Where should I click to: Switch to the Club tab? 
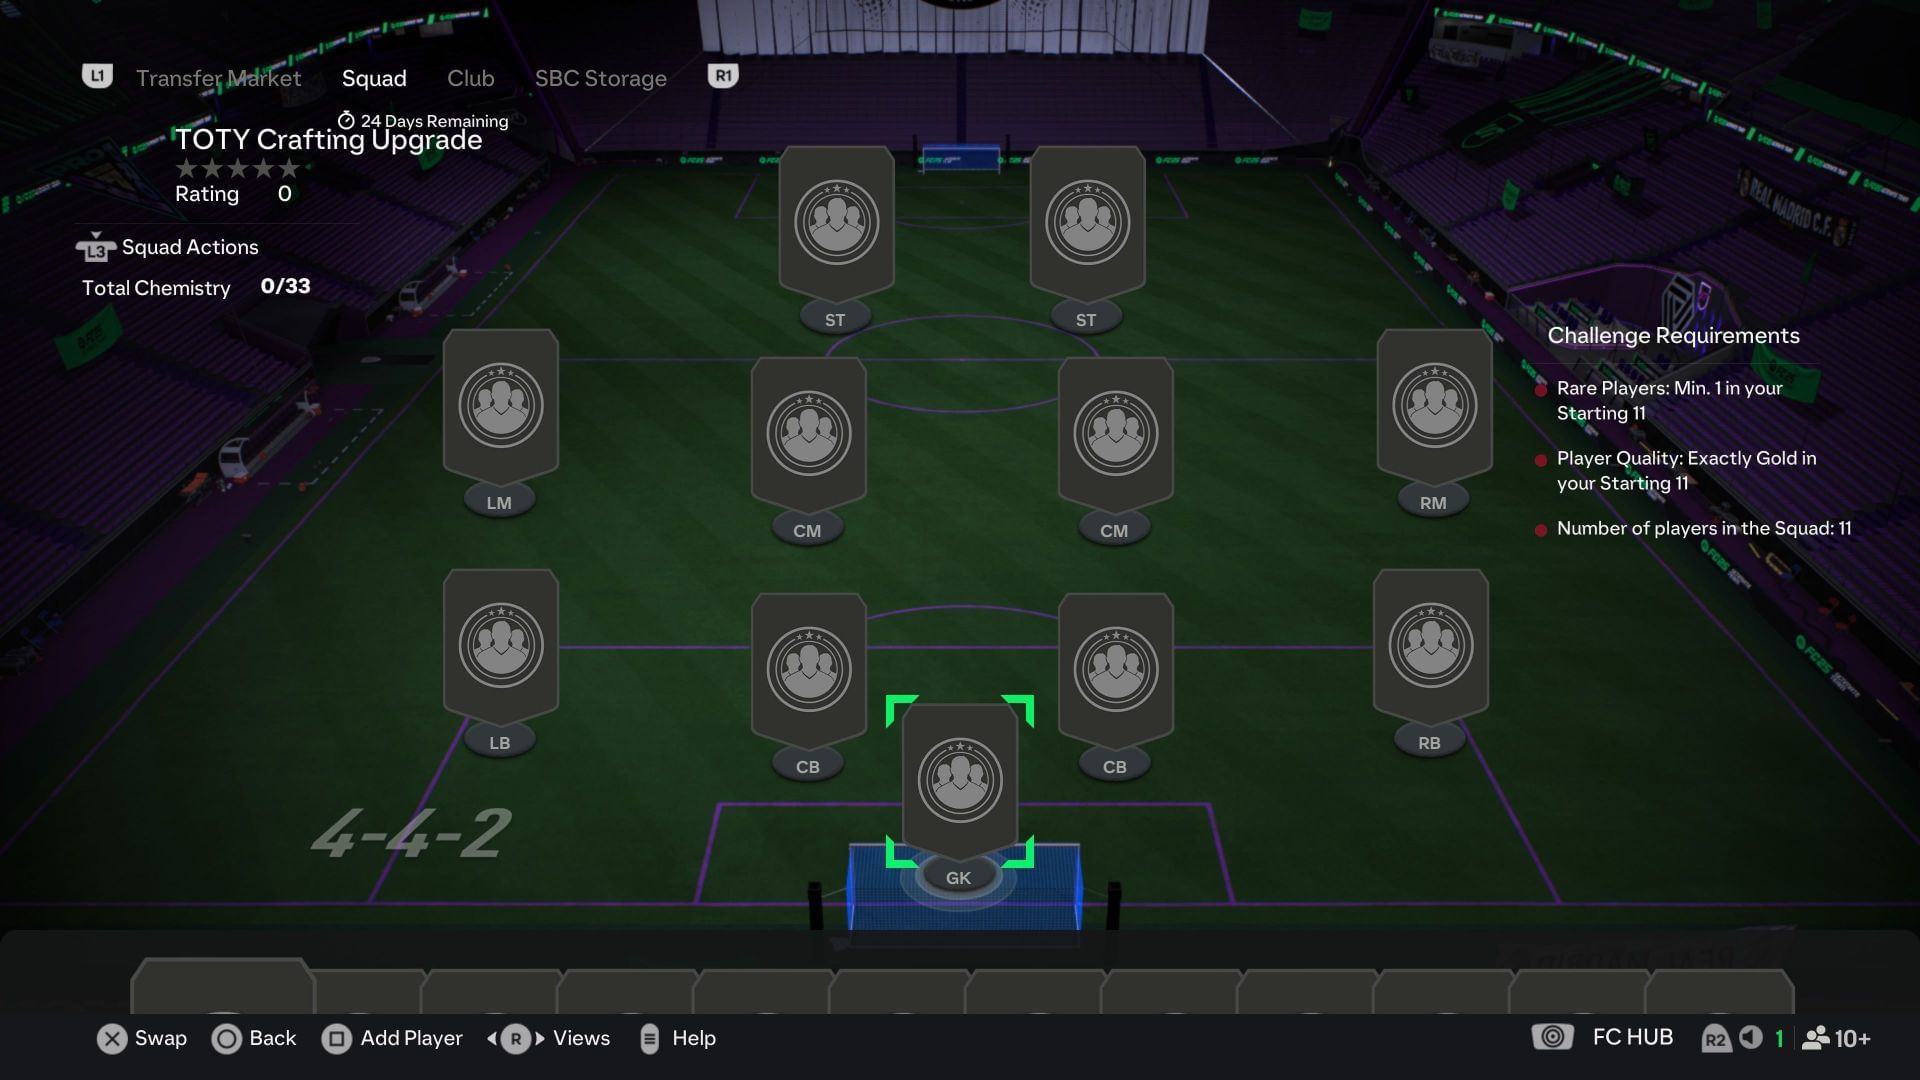coord(470,78)
